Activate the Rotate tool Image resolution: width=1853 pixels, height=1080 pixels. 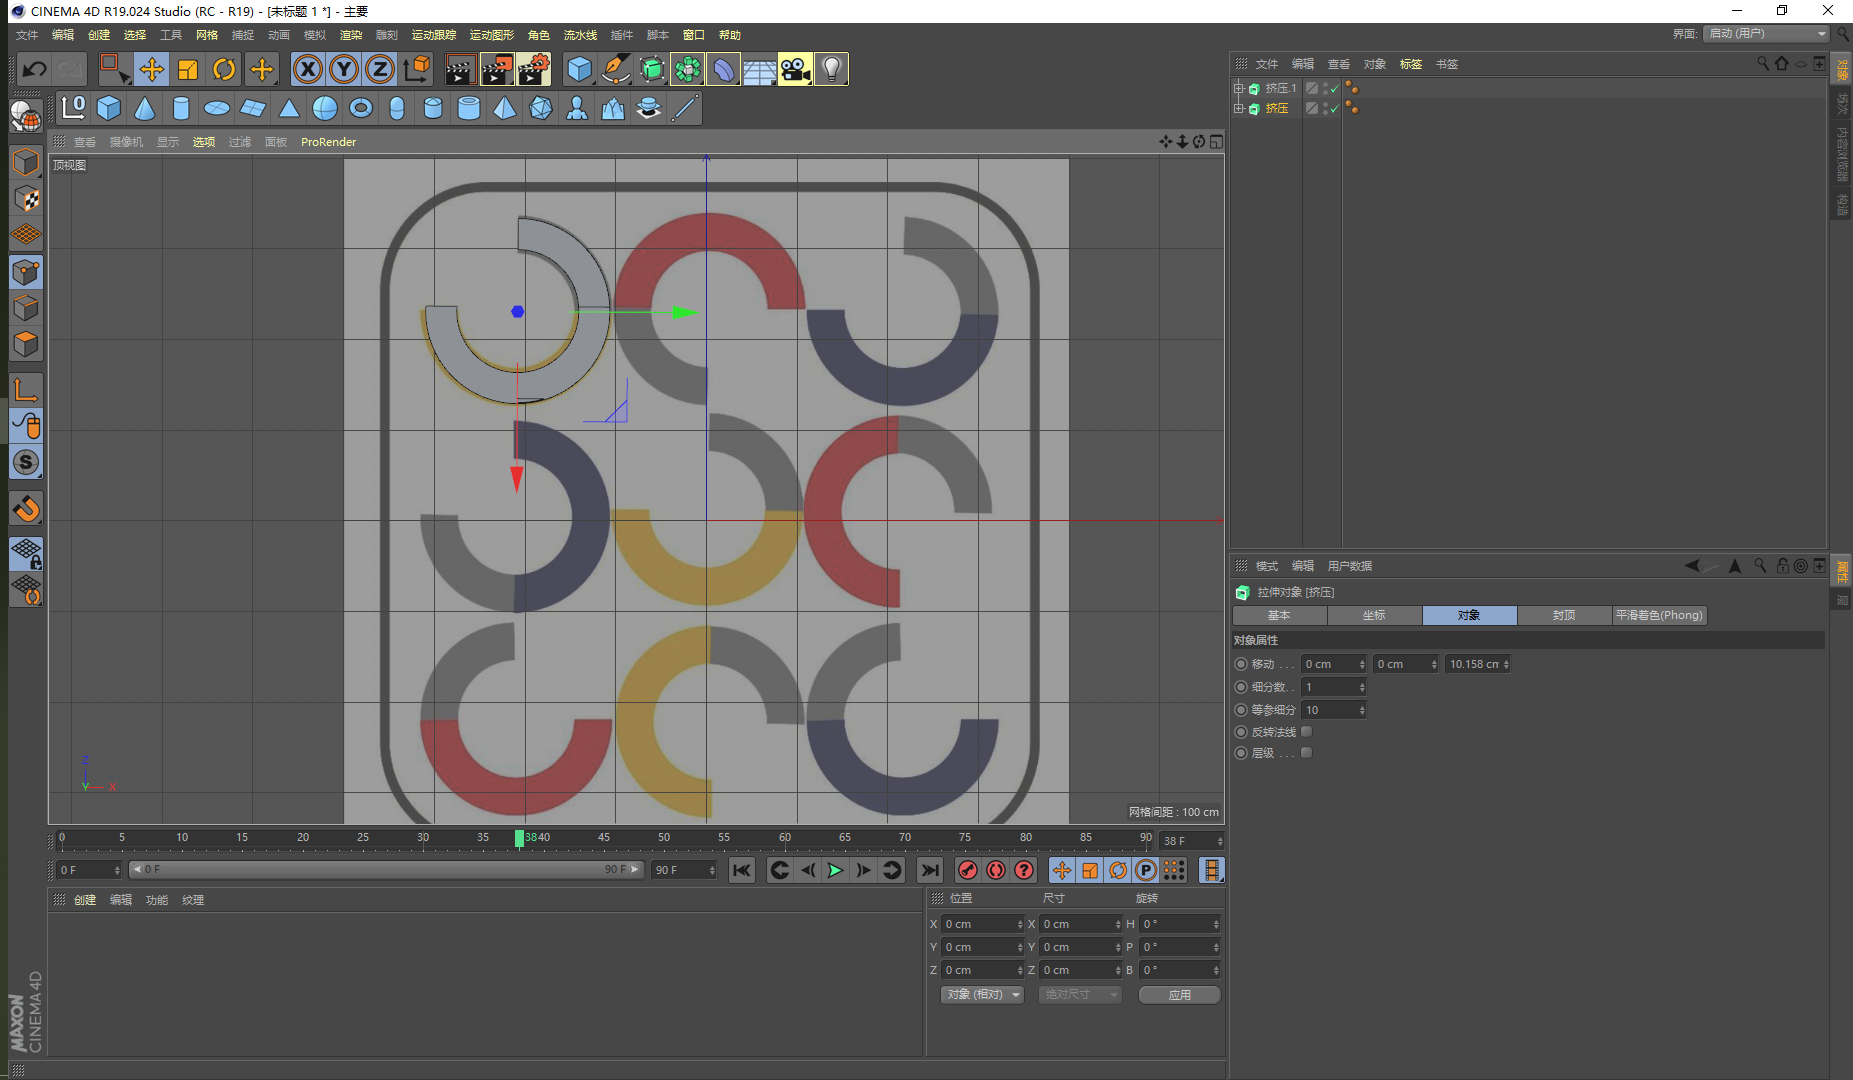click(x=224, y=69)
